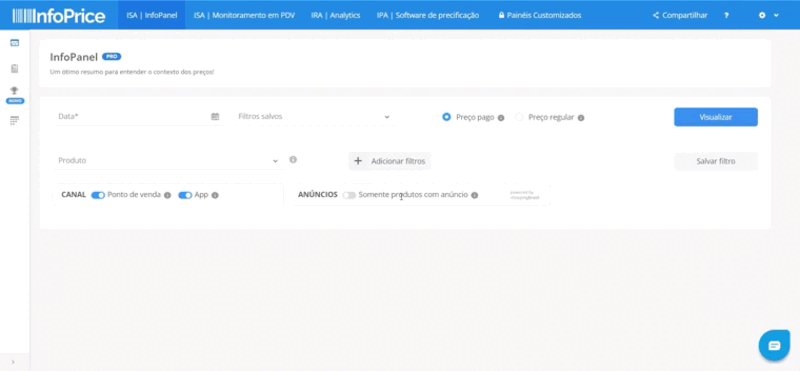
Task: Toggle the Ponto de venda switch
Action: (x=98, y=195)
